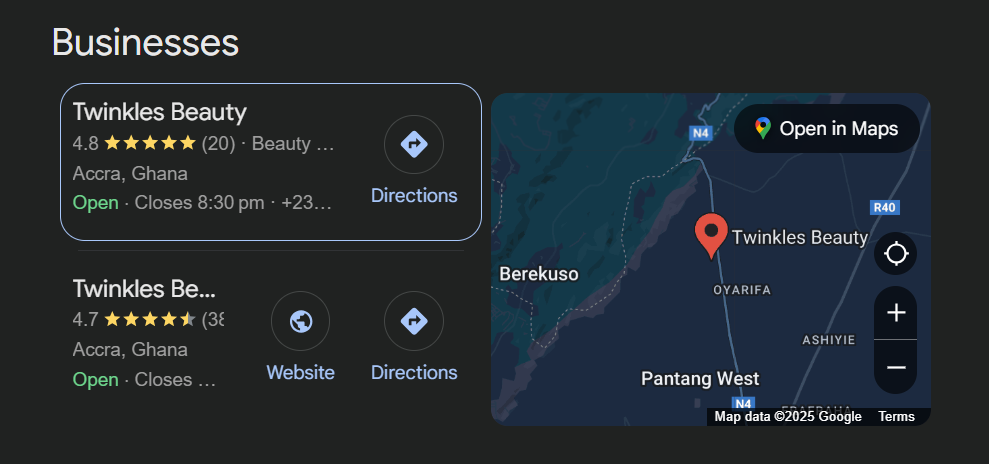989x464 pixels.
Task: Click the red location pin on the map
Action: [711, 234]
